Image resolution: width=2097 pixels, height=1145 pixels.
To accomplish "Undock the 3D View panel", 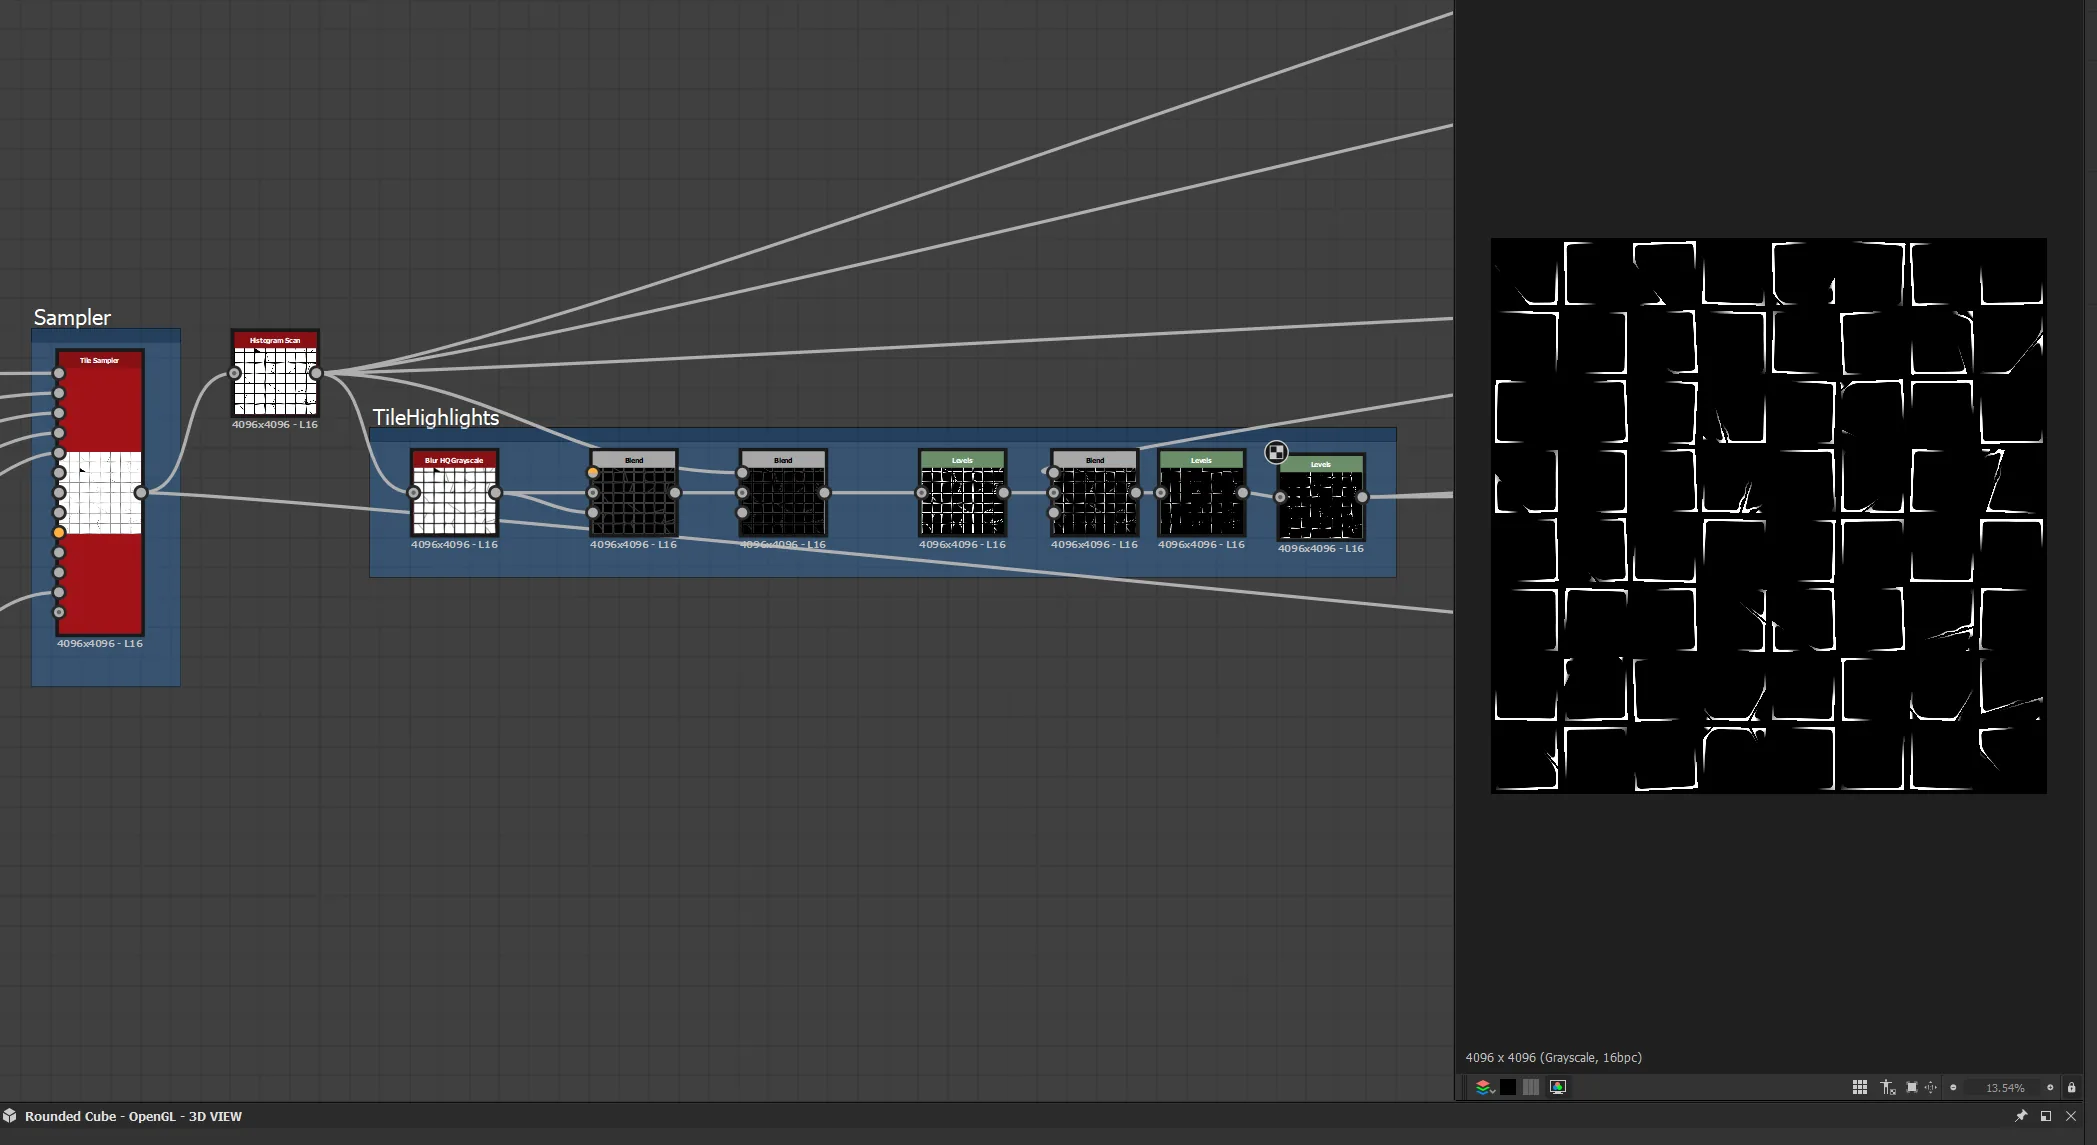I will tap(2046, 1116).
